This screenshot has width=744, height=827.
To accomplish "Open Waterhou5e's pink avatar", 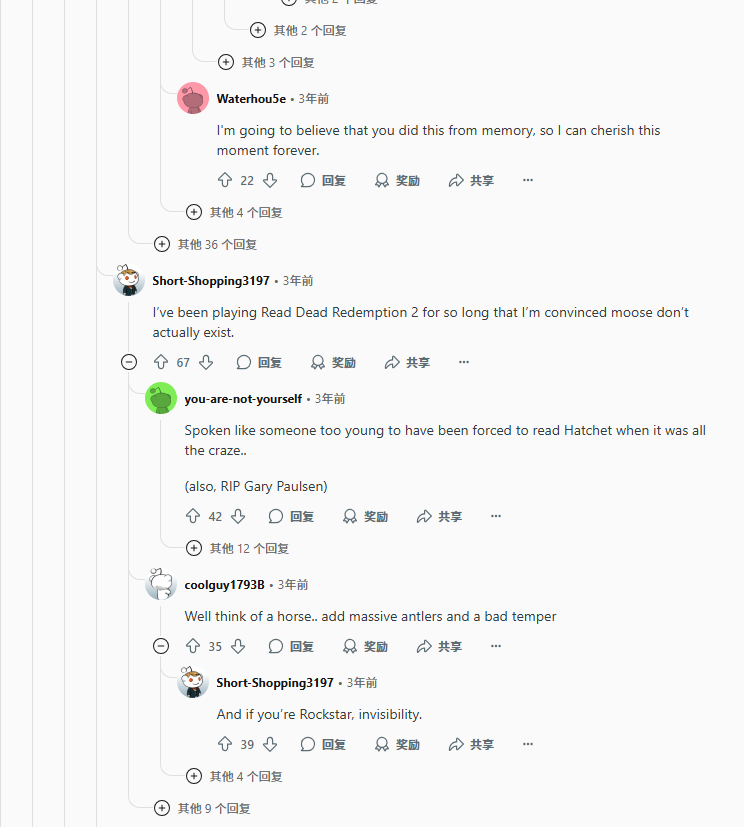I will point(193,99).
